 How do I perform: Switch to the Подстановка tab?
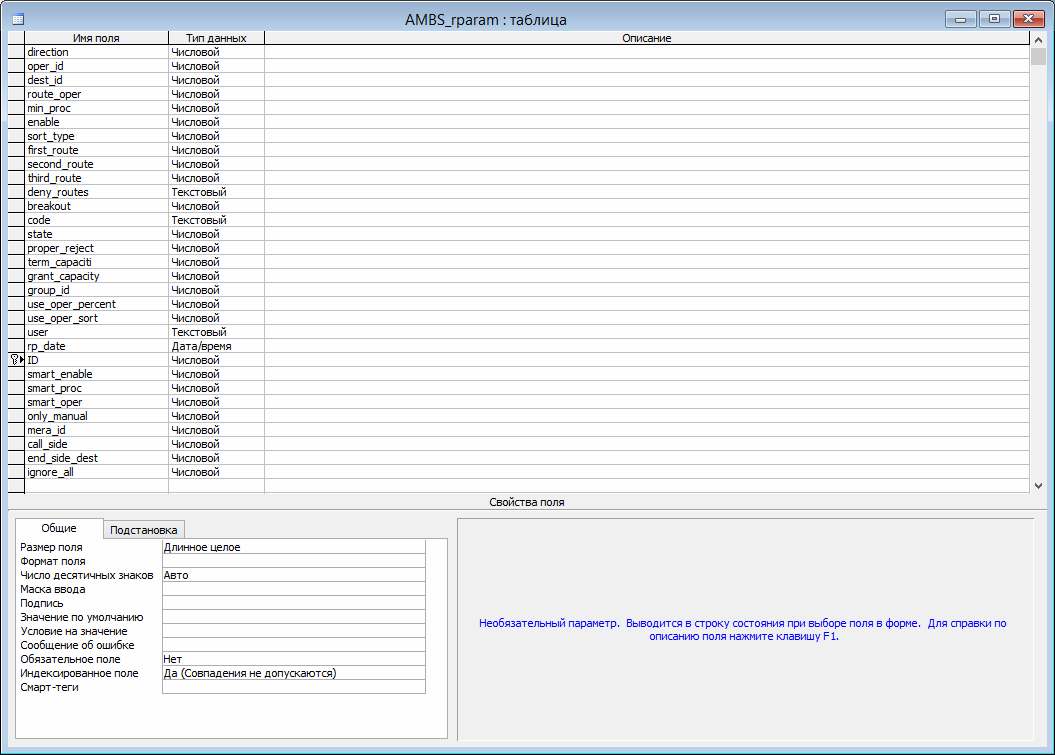144,530
